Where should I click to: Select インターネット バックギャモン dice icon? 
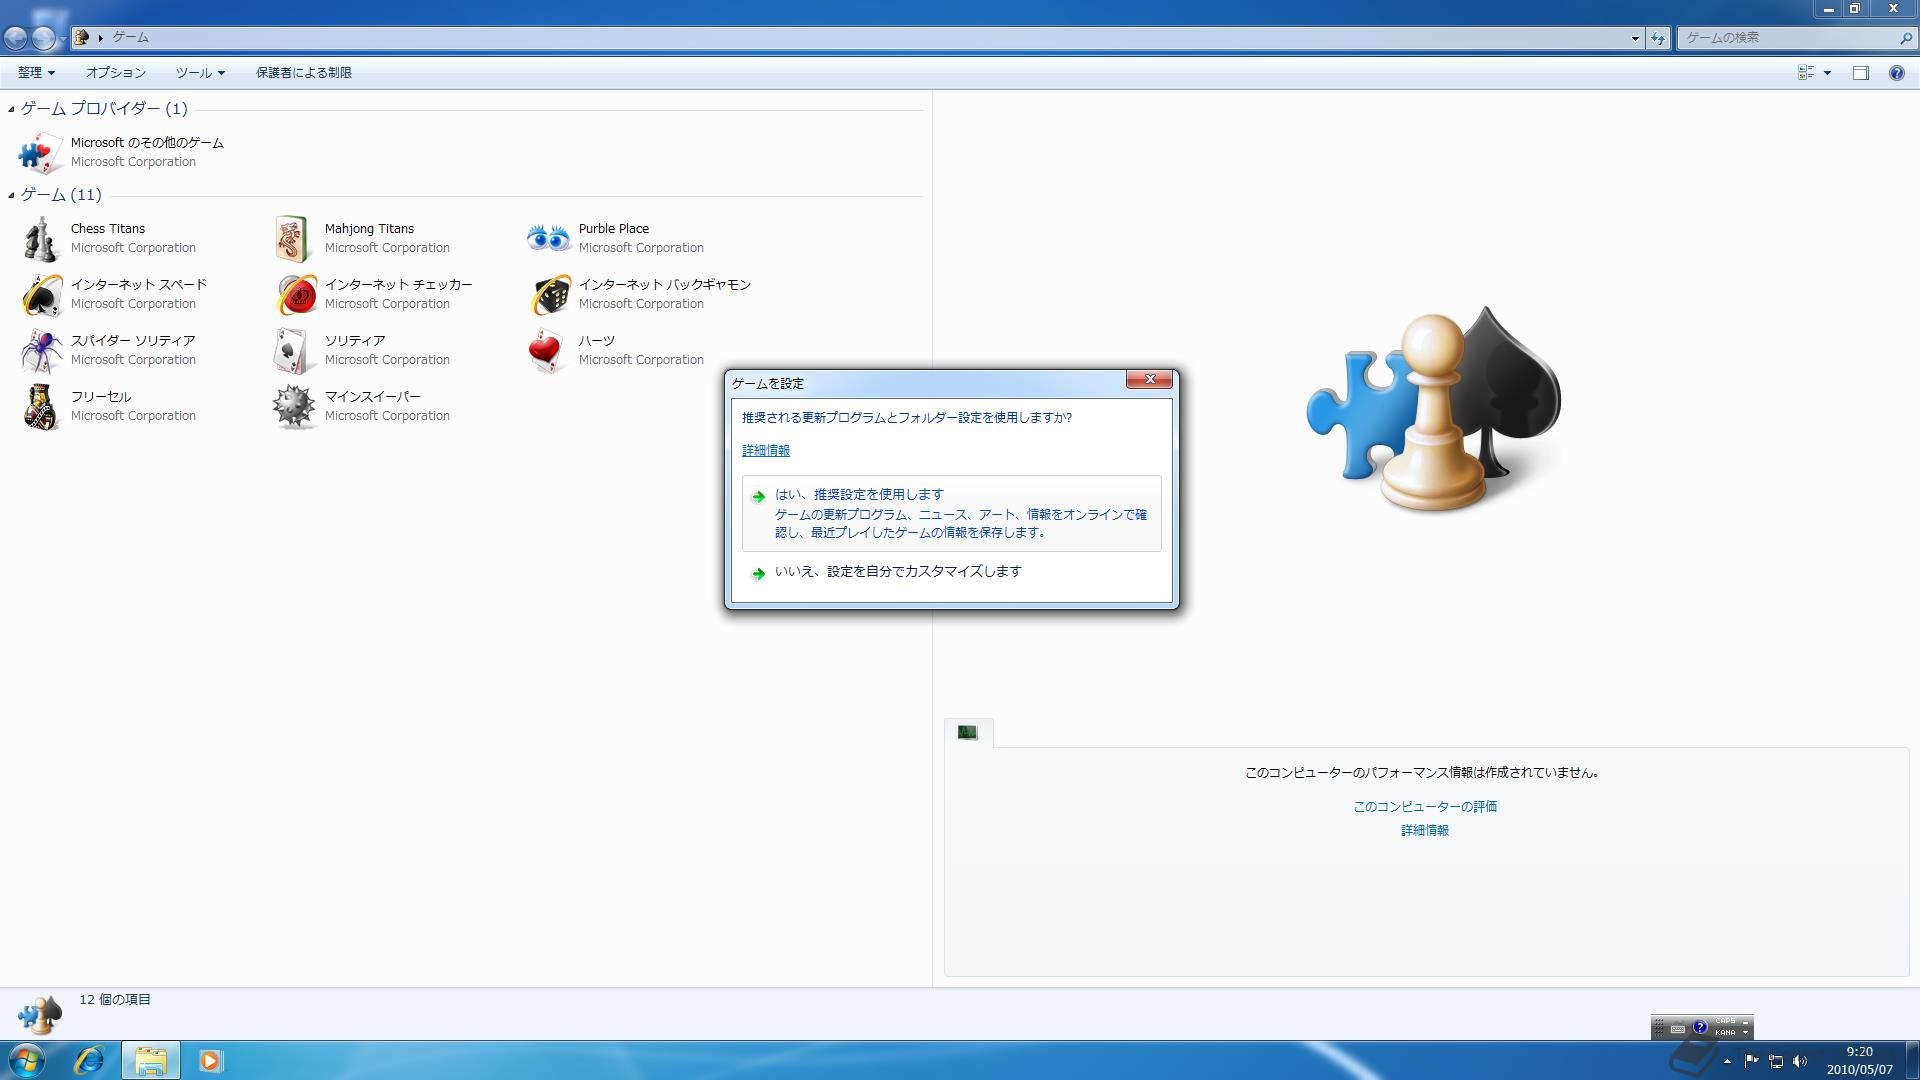[x=549, y=295]
